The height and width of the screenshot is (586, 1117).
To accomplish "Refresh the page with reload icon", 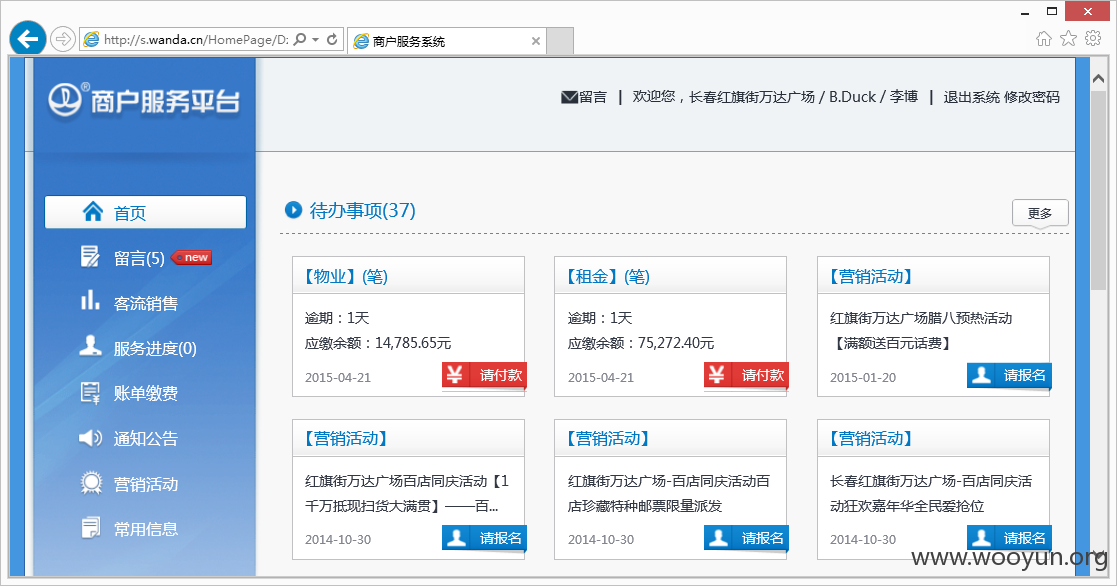I will point(332,39).
